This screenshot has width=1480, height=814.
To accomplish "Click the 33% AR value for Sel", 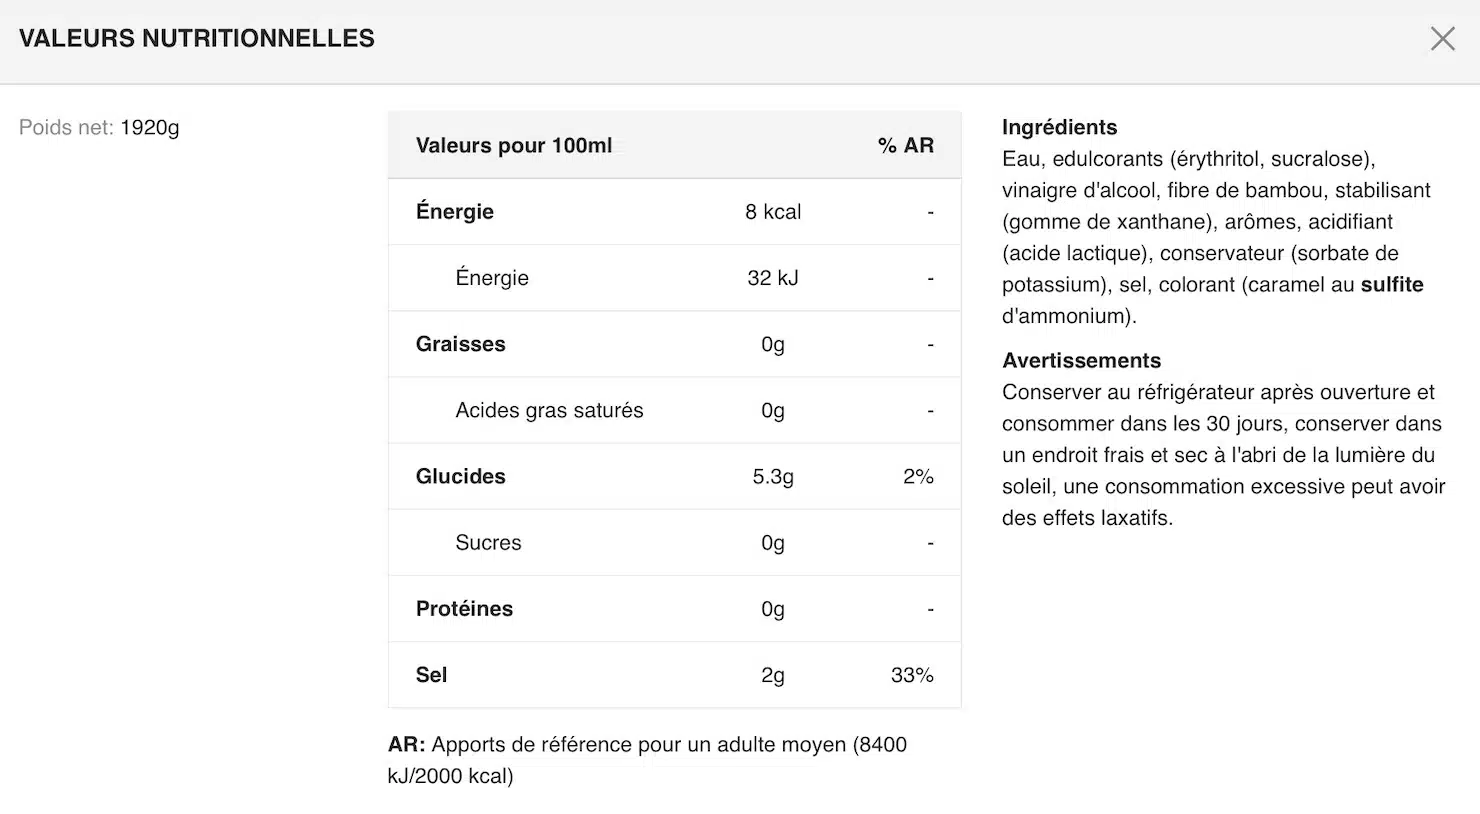I will (x=912, y=675).
